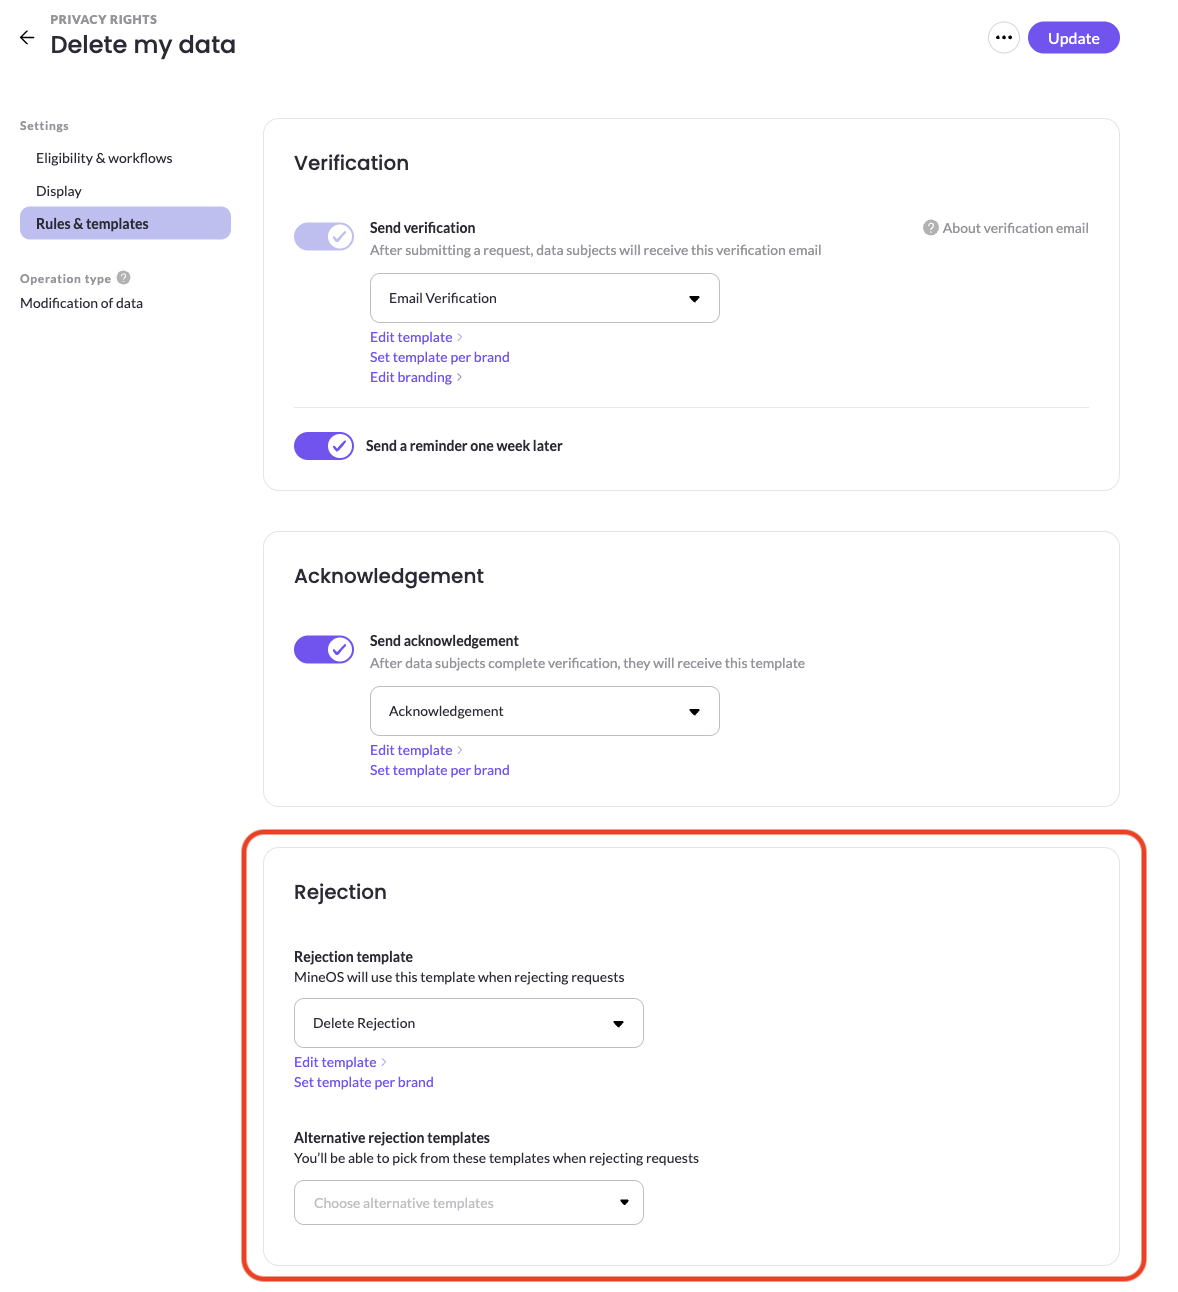Click the About verification email question icon
This screenshot has height=1292, width=1178.
click(930, 228)
